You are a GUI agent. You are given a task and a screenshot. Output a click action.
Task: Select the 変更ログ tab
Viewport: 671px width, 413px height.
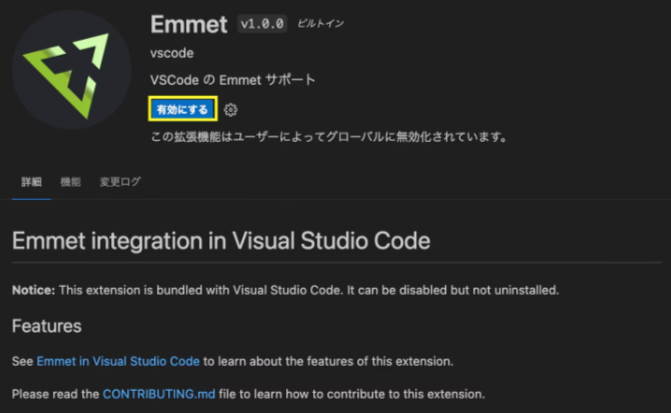120,182
